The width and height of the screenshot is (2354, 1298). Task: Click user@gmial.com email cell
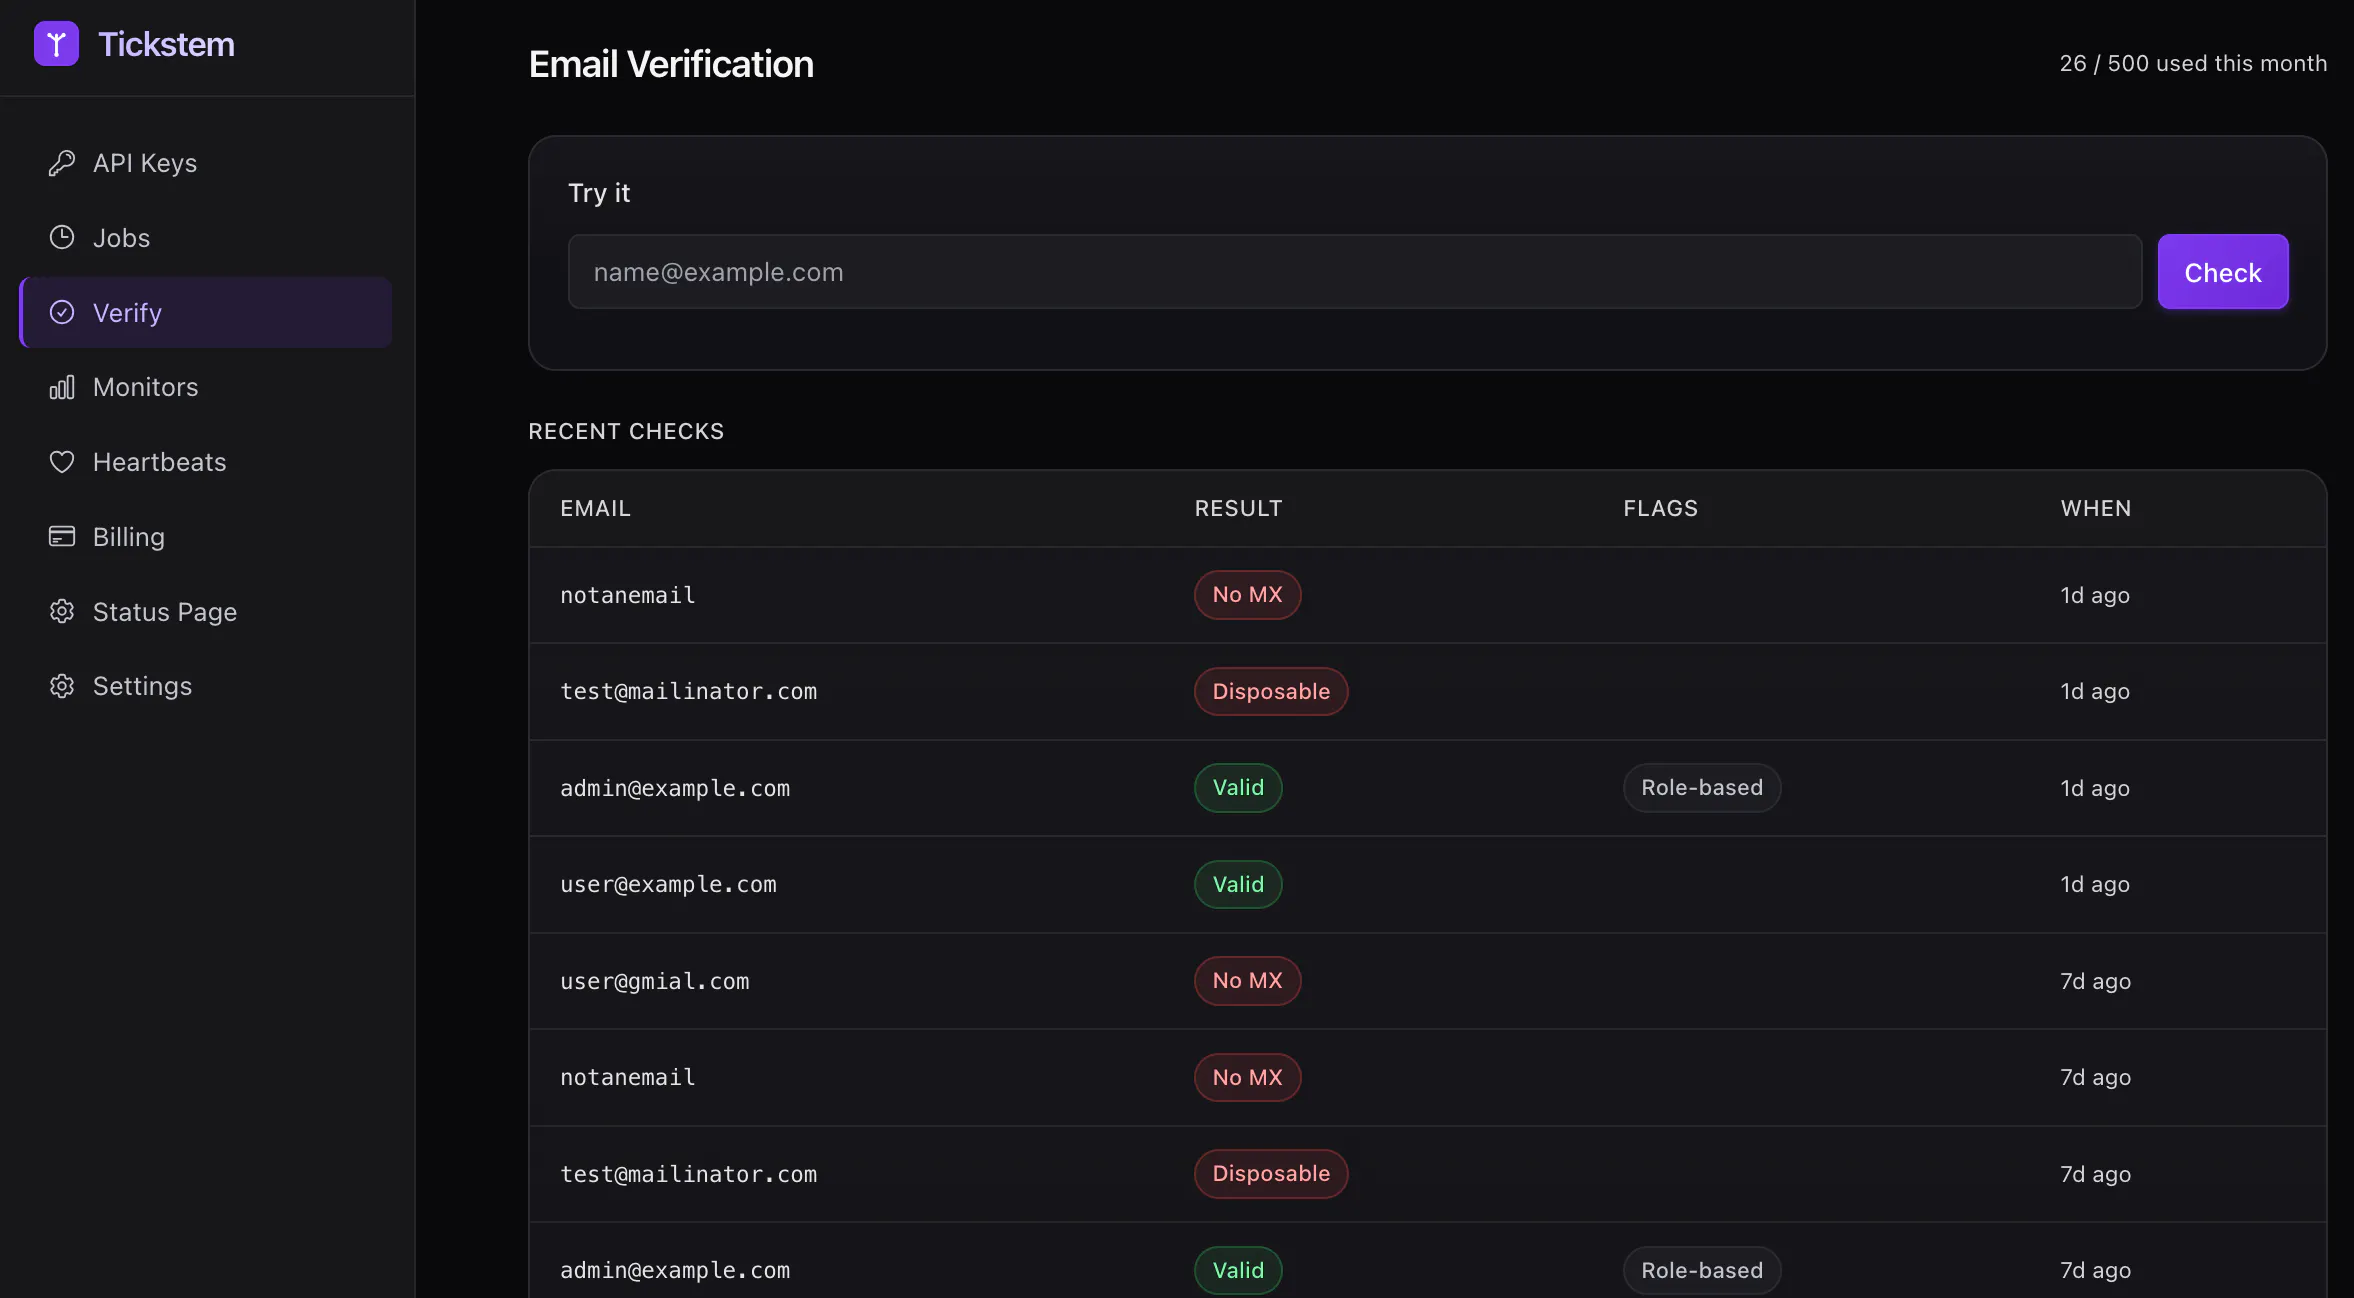pos(654,981)
